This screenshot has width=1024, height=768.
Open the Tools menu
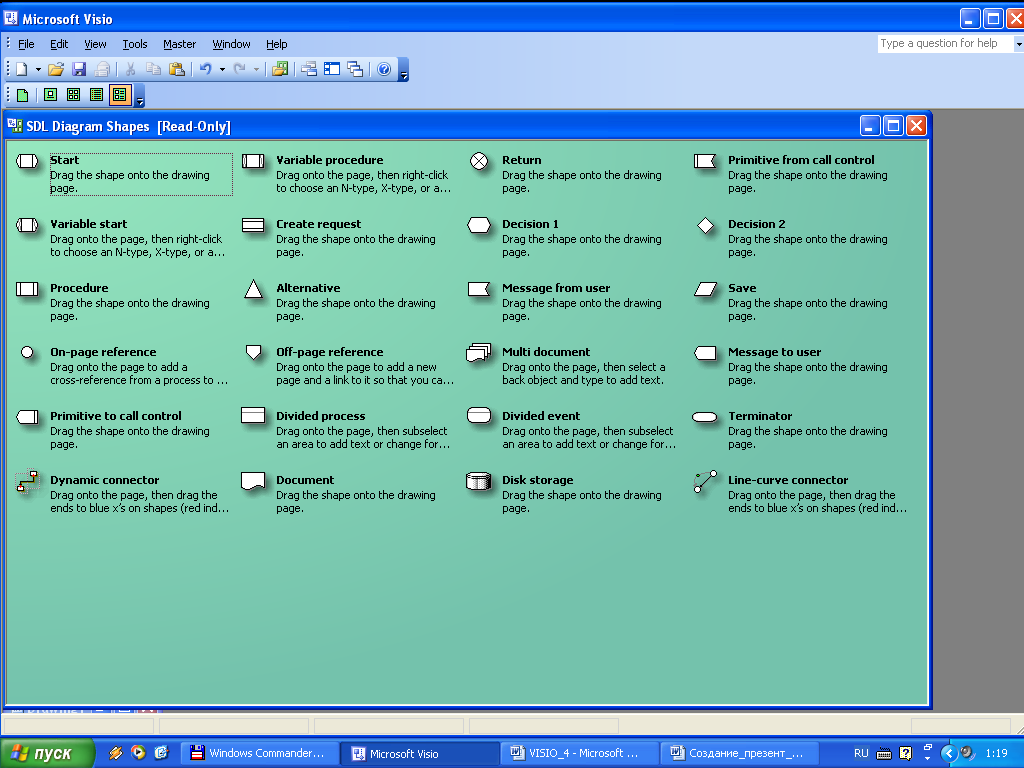135,44
